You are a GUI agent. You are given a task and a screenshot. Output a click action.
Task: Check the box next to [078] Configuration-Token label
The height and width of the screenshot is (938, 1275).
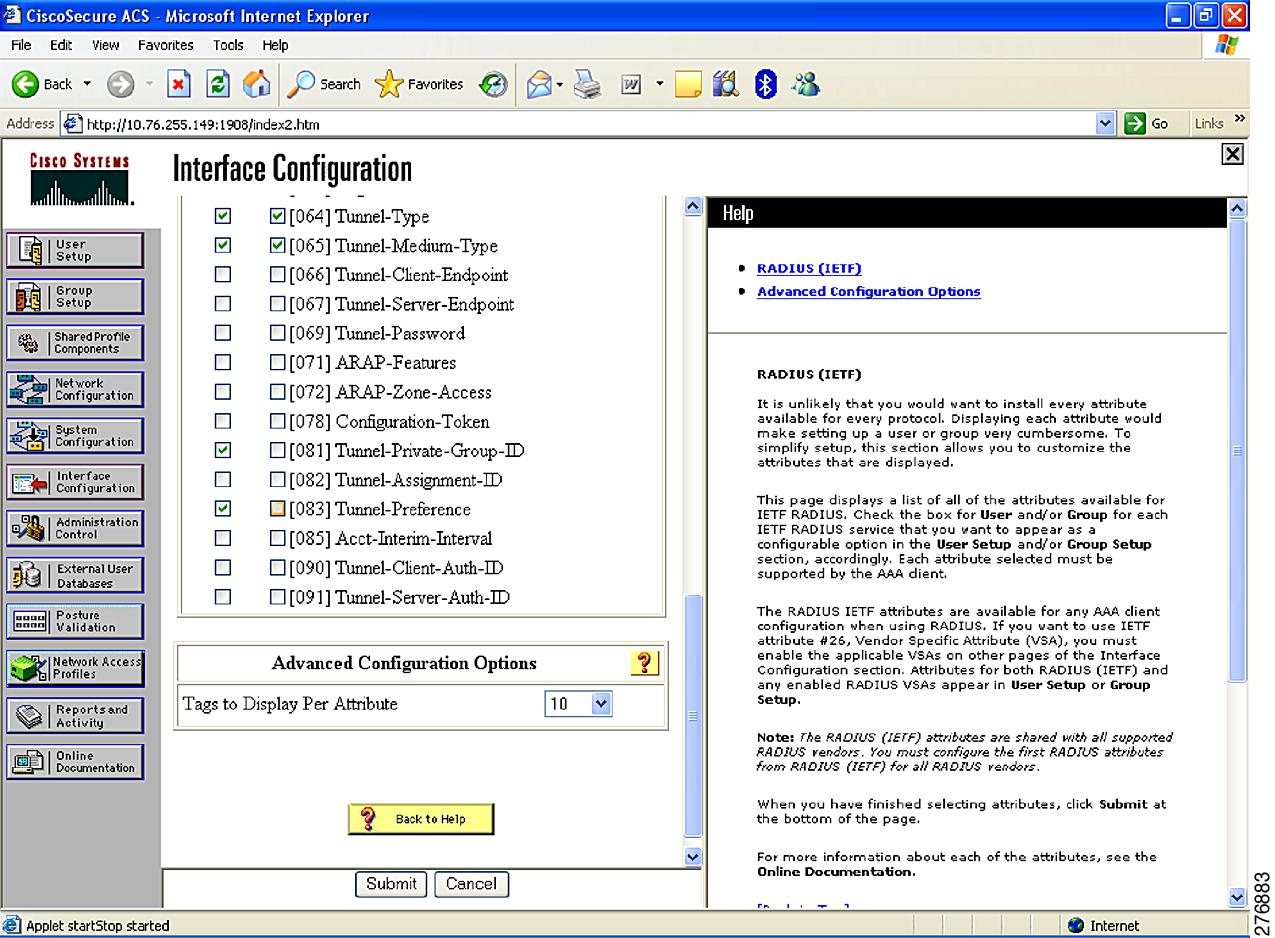coord(278,421)
